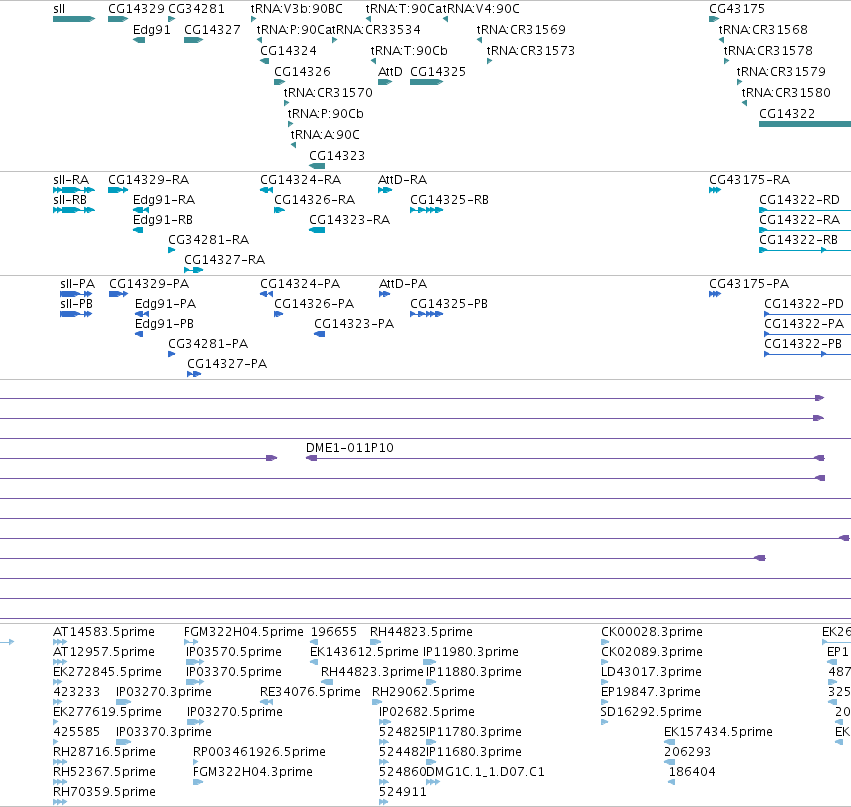Image resolution: width=851 pixels, height=807 pixels.
Task: Select the CG14329 gene glyph
Action: [118, 20]
